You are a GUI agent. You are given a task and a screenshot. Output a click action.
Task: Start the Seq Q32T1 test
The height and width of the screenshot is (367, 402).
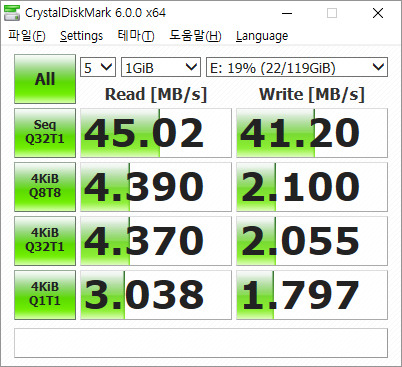[x=45, y=133]
